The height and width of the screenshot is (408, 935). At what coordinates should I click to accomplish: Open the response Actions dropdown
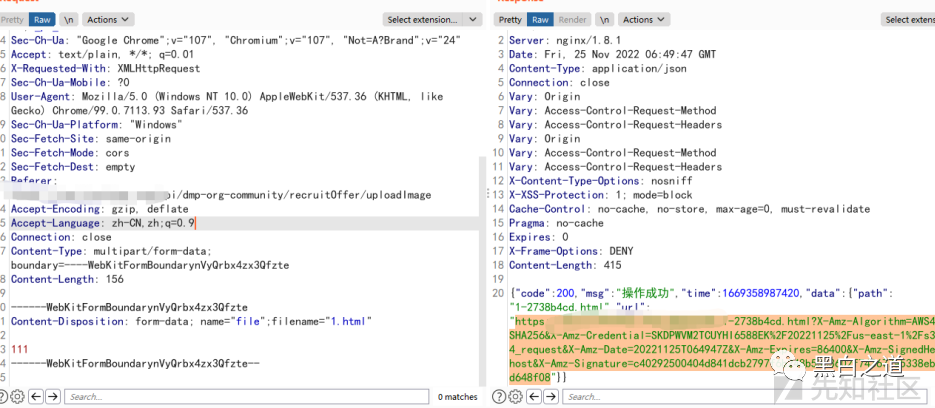point(643,19)
